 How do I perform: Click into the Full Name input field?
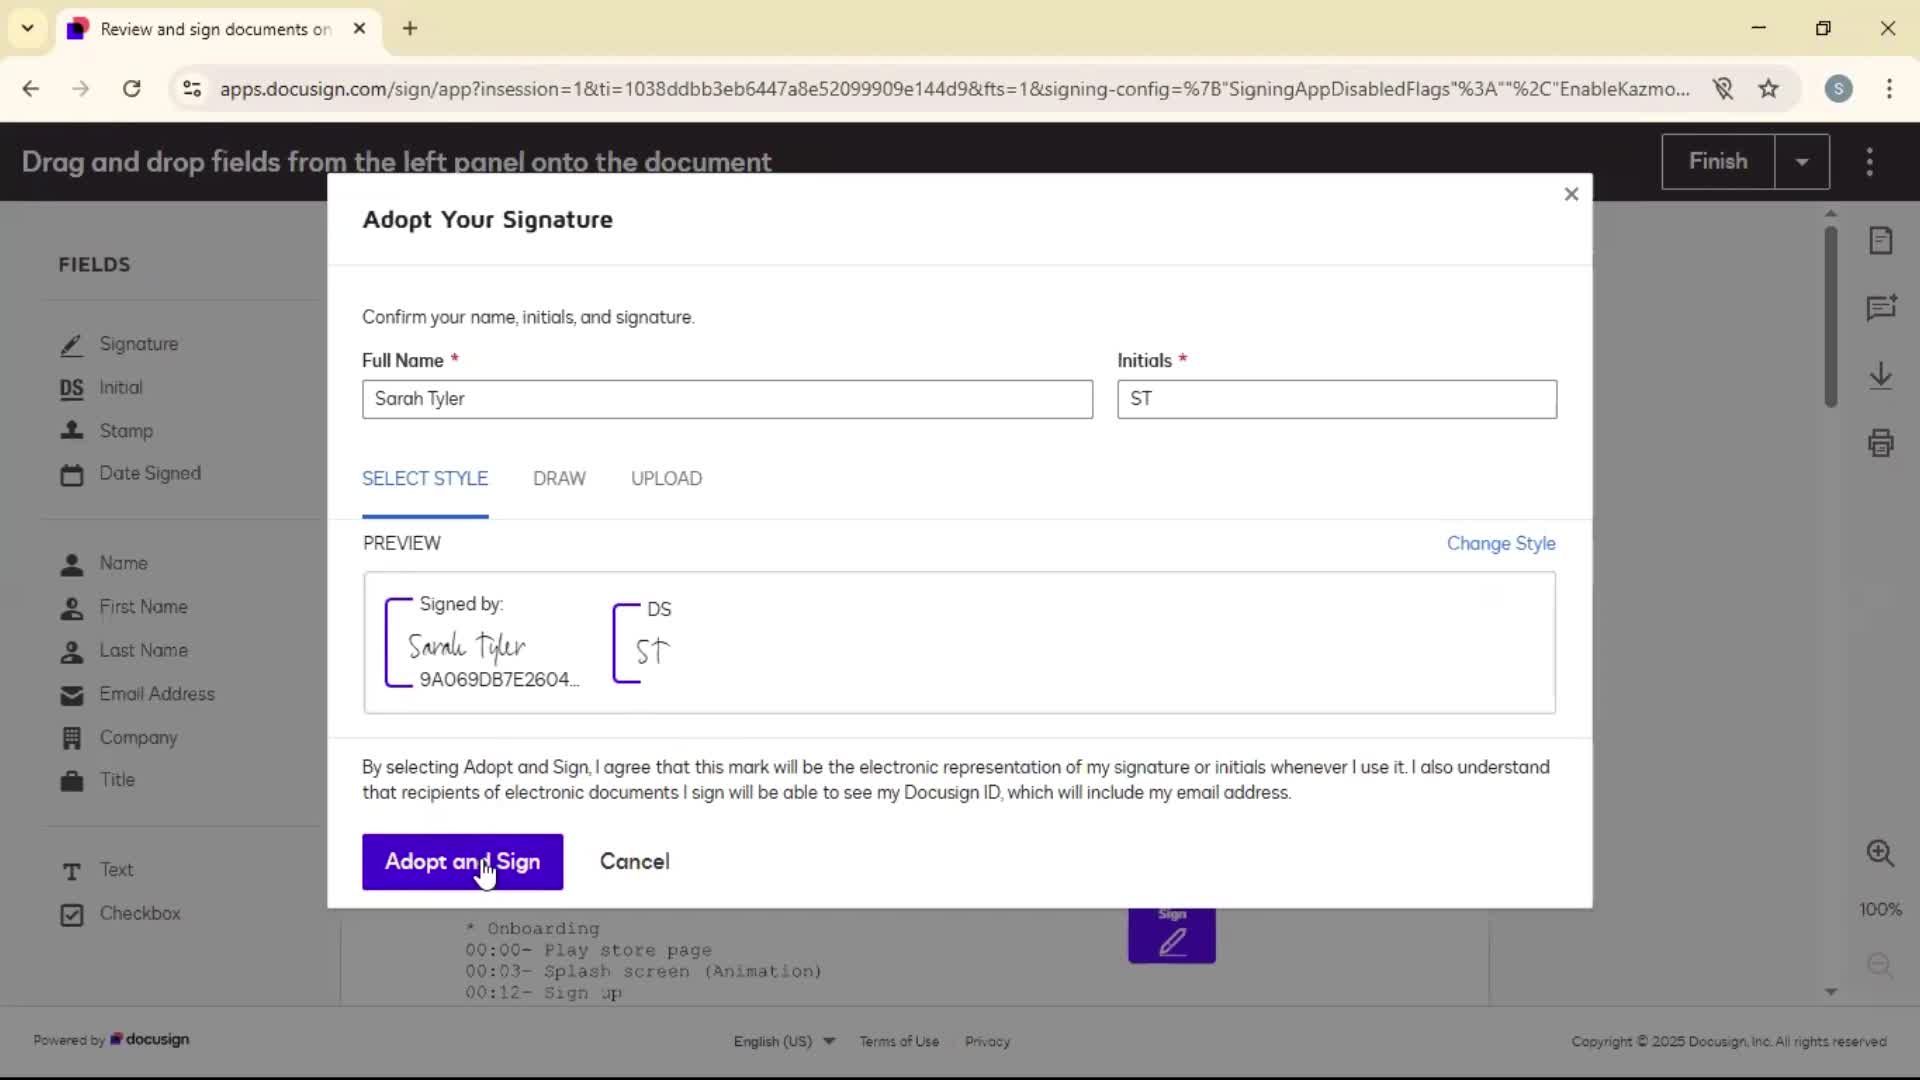[727, 399]
